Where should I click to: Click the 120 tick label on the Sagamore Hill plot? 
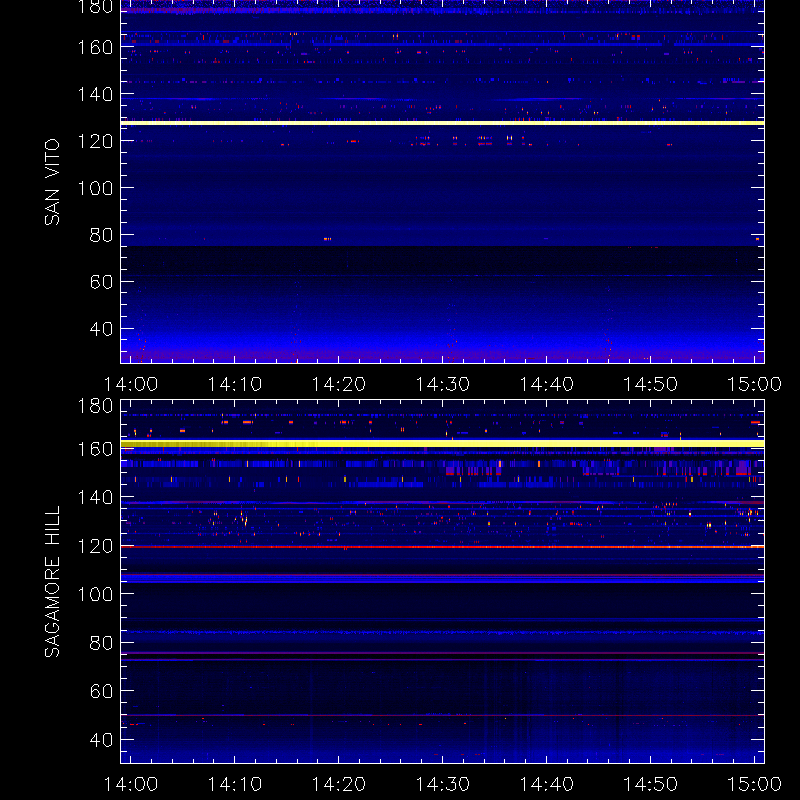click(x=95, y=546)
